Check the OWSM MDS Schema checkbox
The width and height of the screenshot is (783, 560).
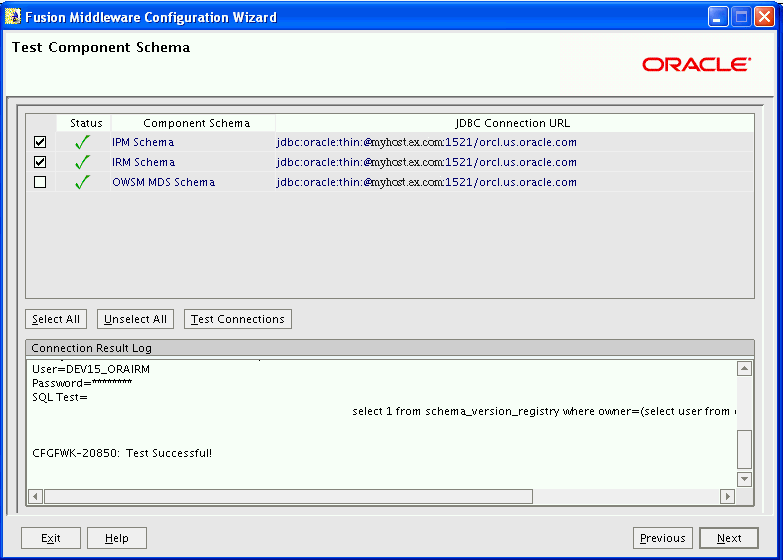[40, 182]
